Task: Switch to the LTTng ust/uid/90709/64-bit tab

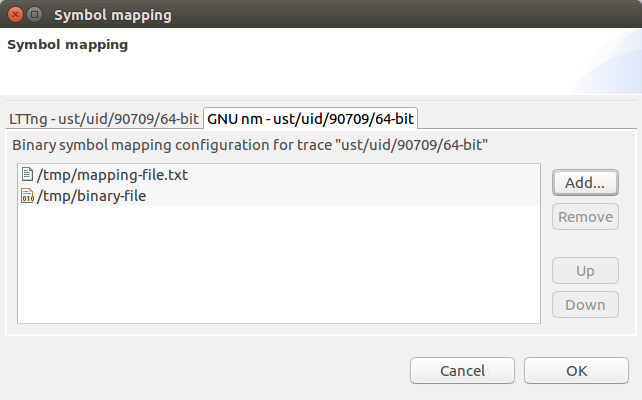Action: 103,118
